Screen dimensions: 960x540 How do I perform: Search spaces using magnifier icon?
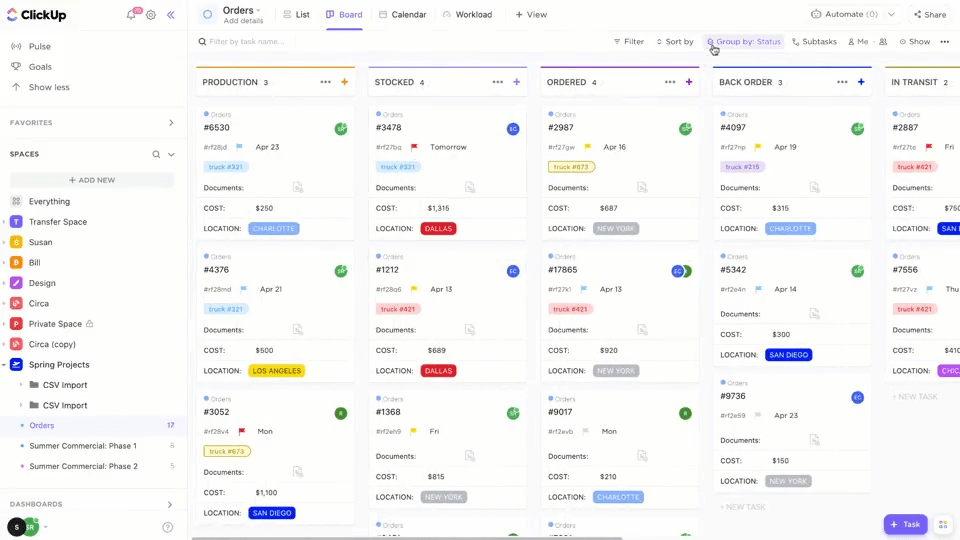point(156,154)
